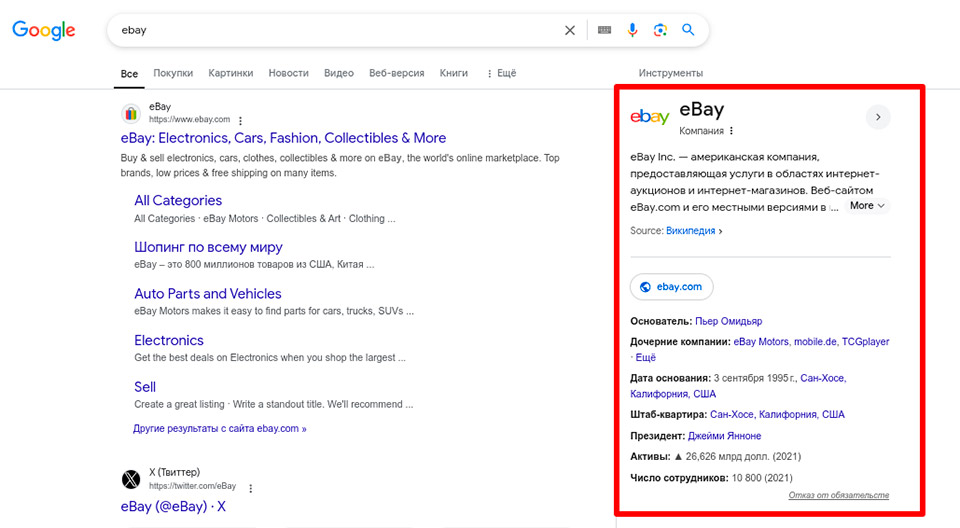The width and height of the screenshot is (960, 528).
Task: Open the Книги tab
Action: [x=454, y=73]
